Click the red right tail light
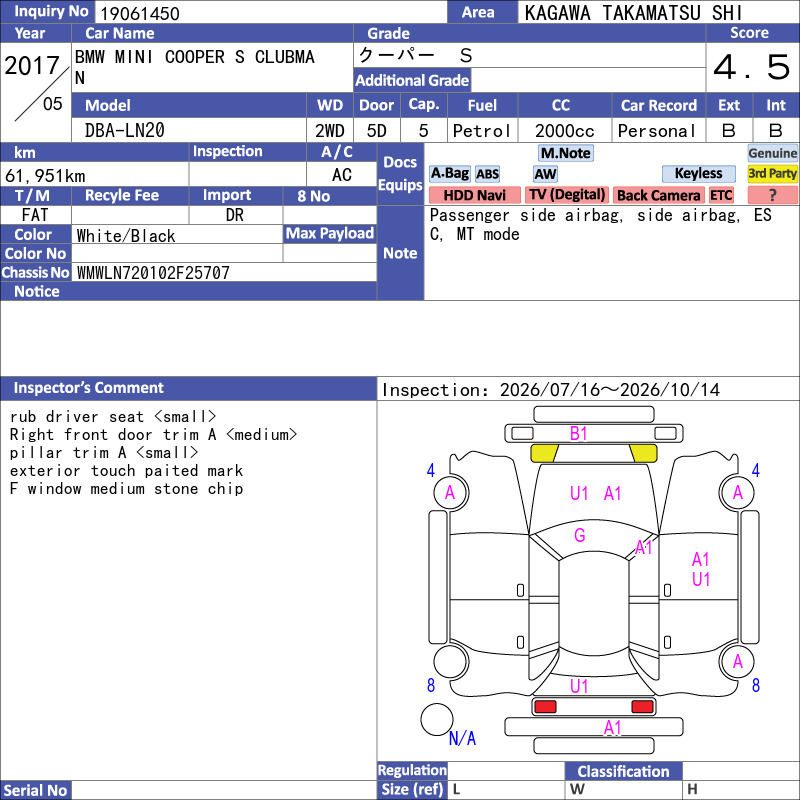The width and height of the screenshot is (800, 800). (x=642, y=707)
